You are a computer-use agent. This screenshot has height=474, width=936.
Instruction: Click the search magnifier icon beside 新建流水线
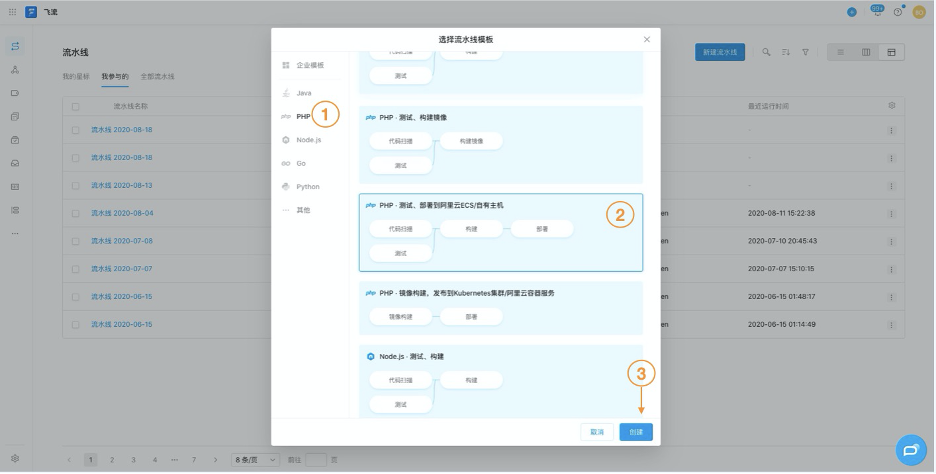pos(766,53)
